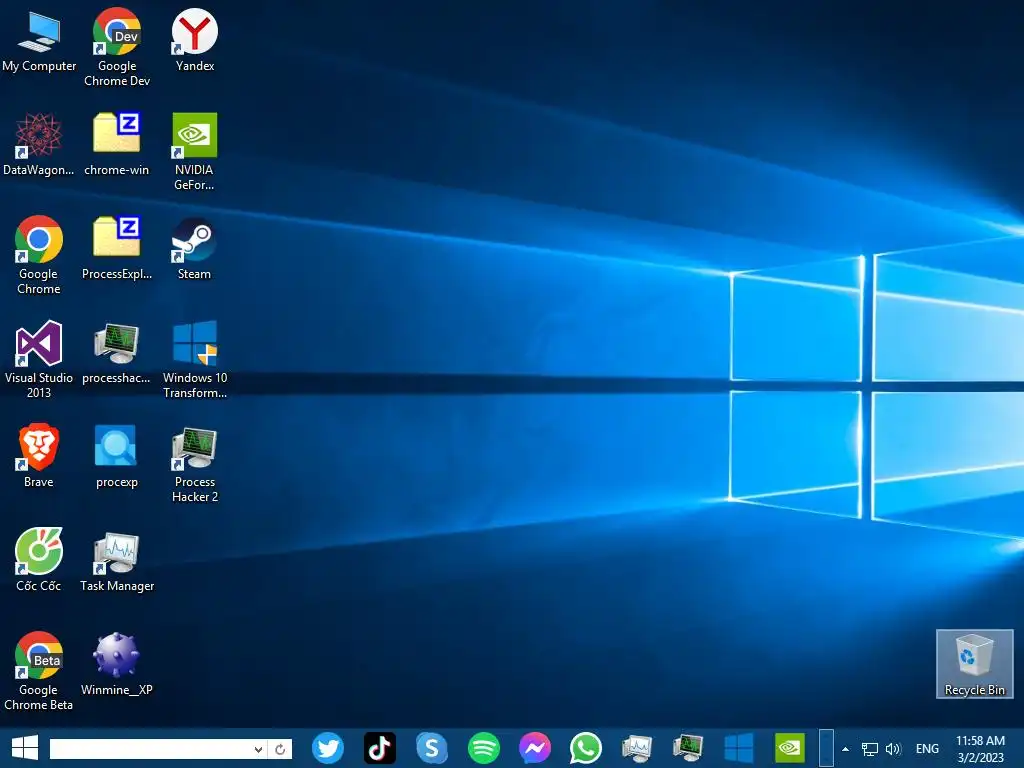
Task: Open Process Hacker taskbar icon
Action: (688, 748)
